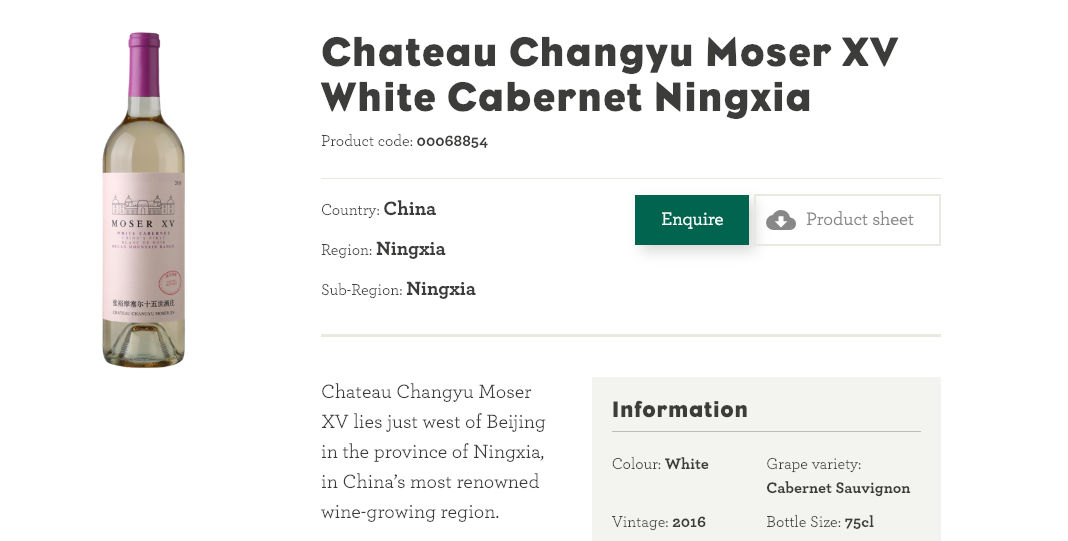
Task: Click the Sub-Region value Ningxia
Action: point(441,289)
